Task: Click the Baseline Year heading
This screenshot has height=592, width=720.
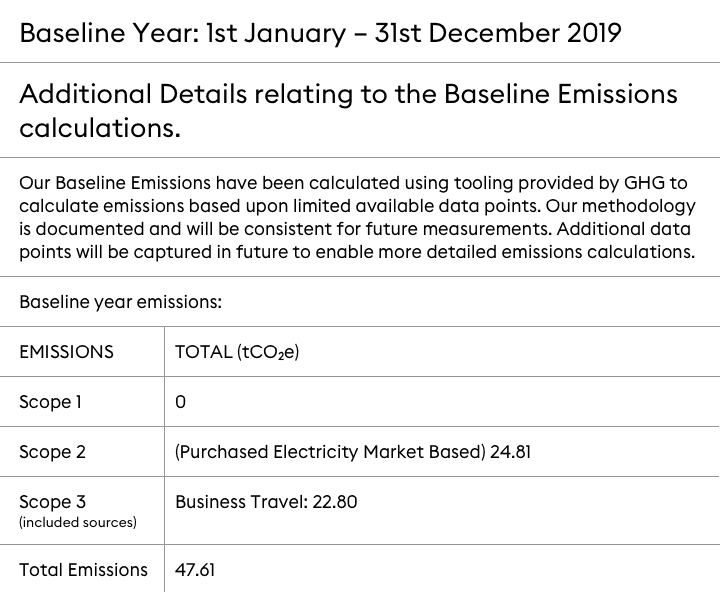Action: point(320,33)
